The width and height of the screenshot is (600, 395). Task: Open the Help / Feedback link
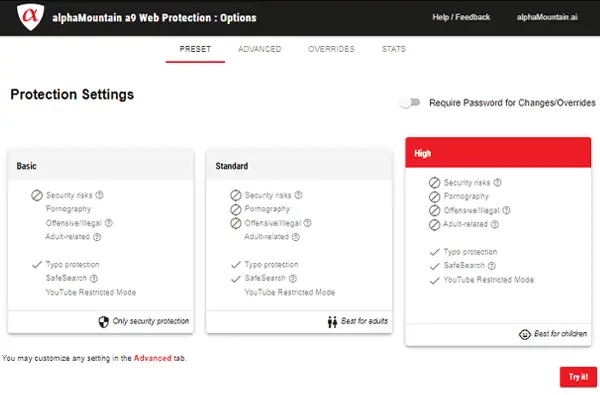tap(461, 17)
